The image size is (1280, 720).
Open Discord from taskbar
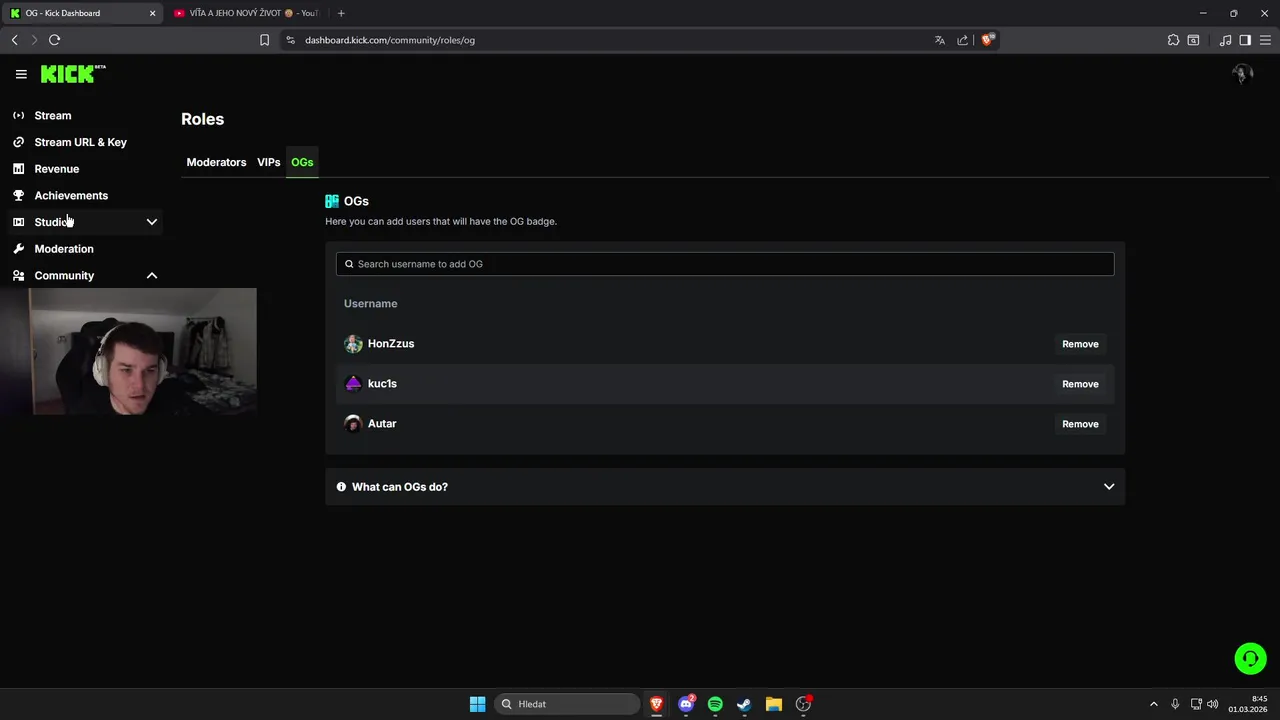(686, 704)
